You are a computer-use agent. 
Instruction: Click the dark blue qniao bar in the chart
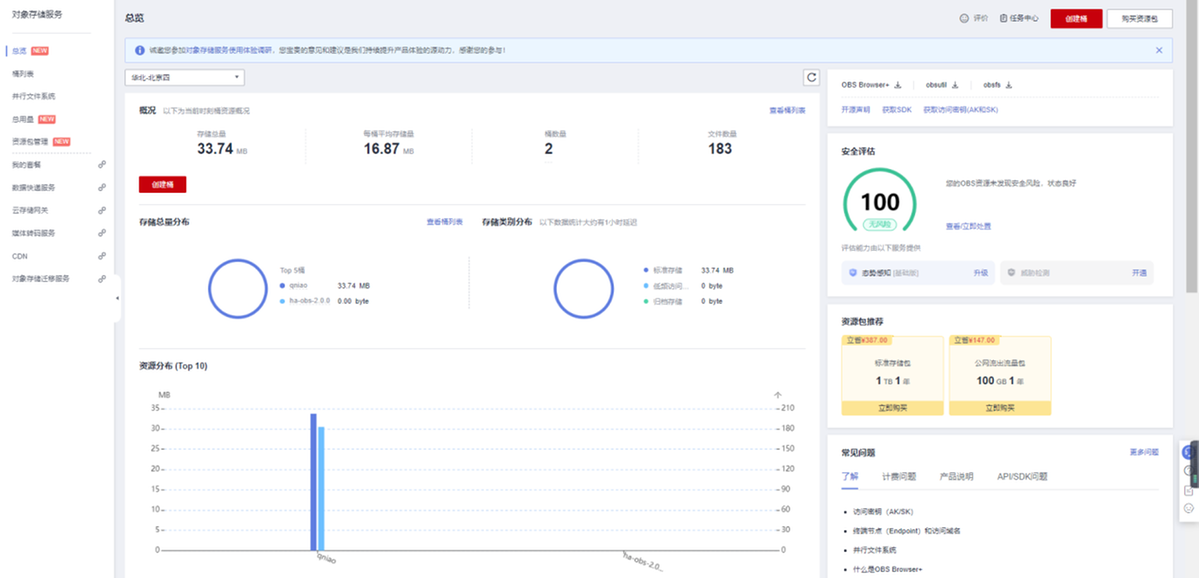pos(314,482)
